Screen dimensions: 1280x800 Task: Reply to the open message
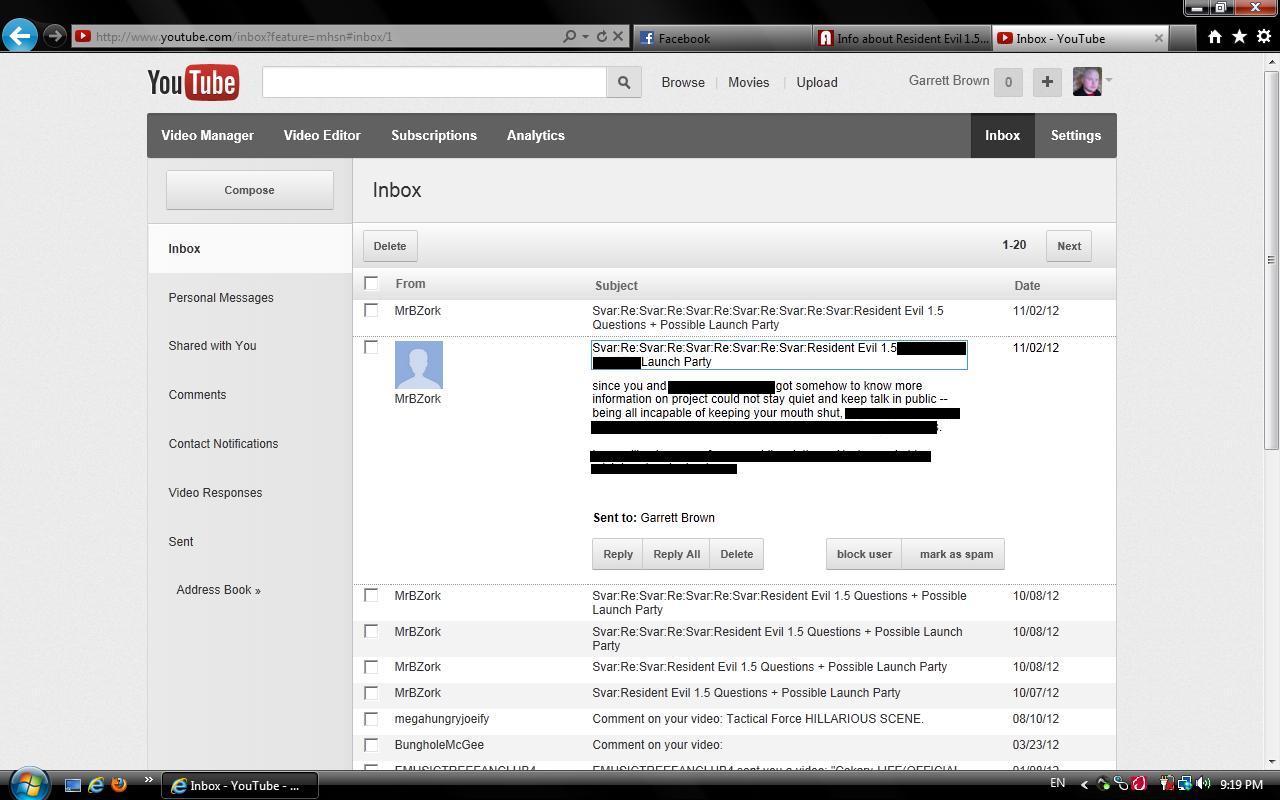pos(618,554)
